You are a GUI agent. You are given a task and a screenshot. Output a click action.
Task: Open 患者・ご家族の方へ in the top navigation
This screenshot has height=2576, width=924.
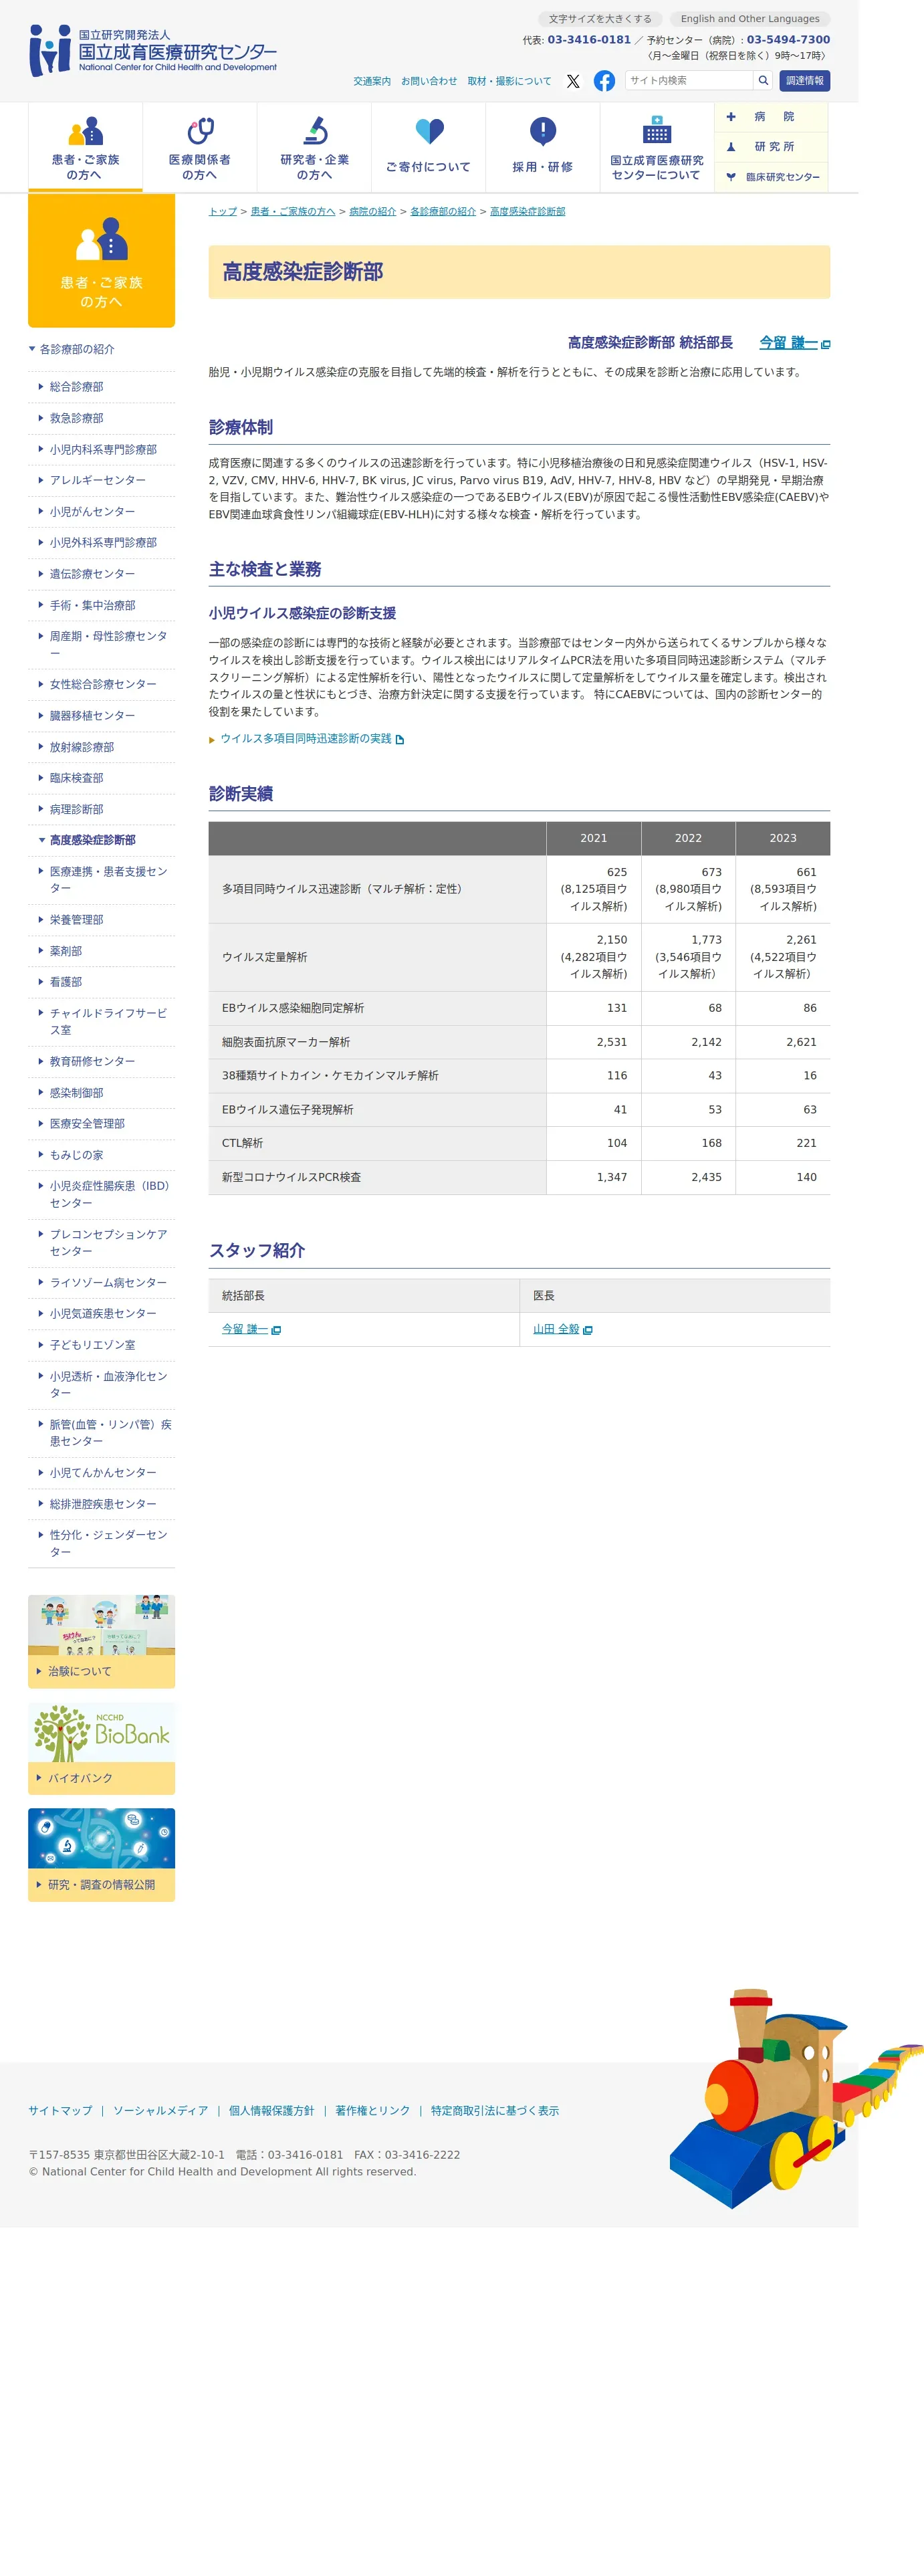click(x=85, y=147)
